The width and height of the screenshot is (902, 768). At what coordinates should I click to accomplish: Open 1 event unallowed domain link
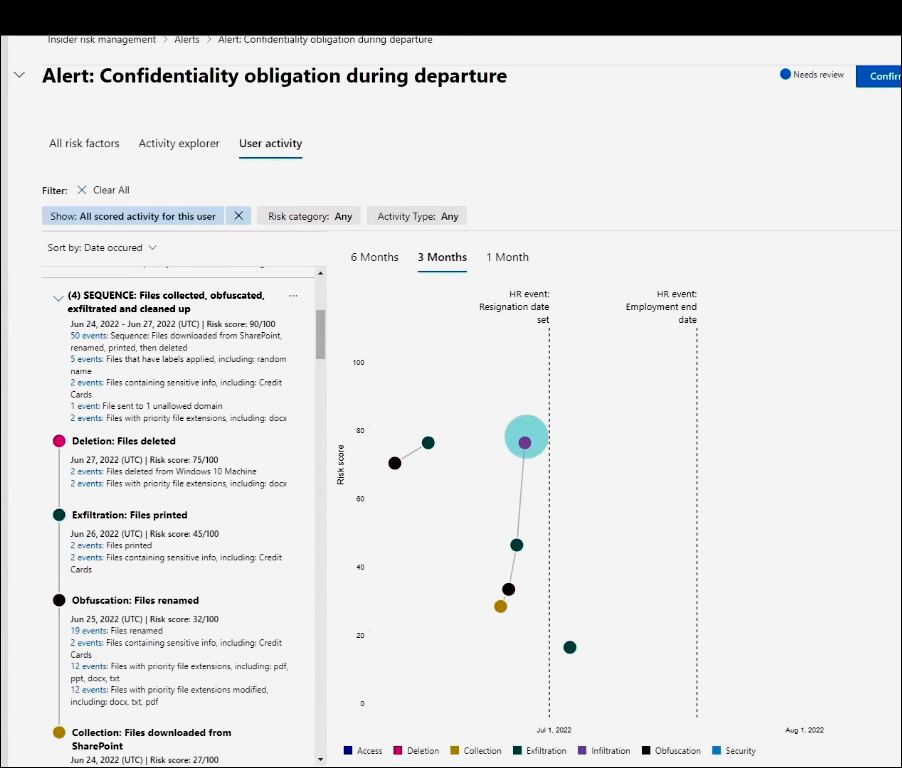point(85,406)
